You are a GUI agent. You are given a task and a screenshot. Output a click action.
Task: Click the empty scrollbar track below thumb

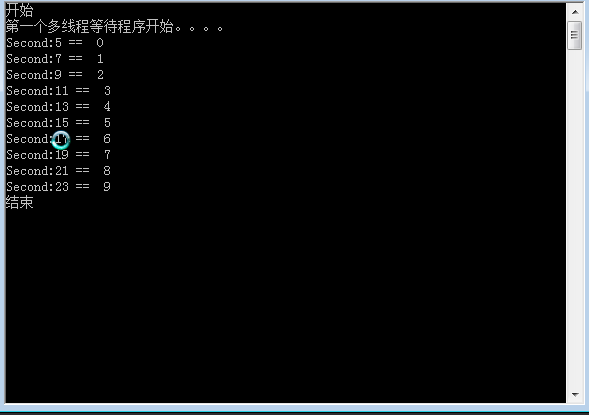575,218
